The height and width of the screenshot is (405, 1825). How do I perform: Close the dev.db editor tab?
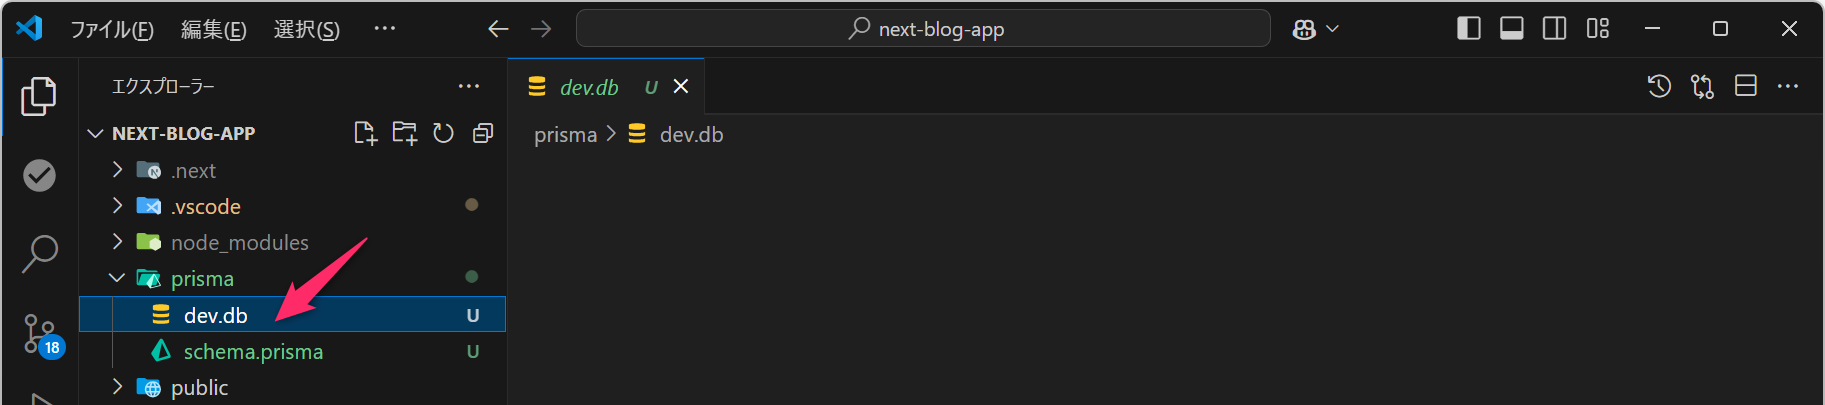tap(681, 87)
